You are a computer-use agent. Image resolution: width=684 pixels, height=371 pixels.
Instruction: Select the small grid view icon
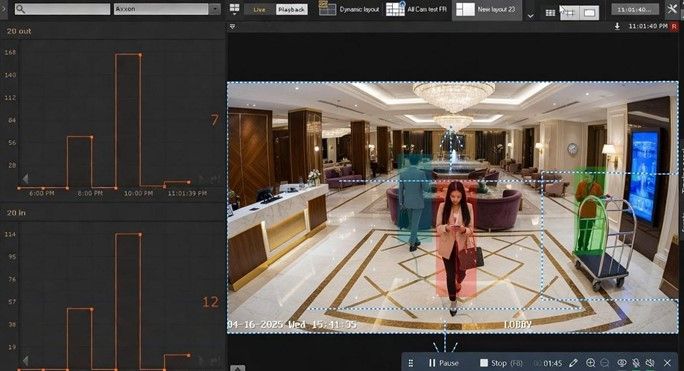pos(551,13)
